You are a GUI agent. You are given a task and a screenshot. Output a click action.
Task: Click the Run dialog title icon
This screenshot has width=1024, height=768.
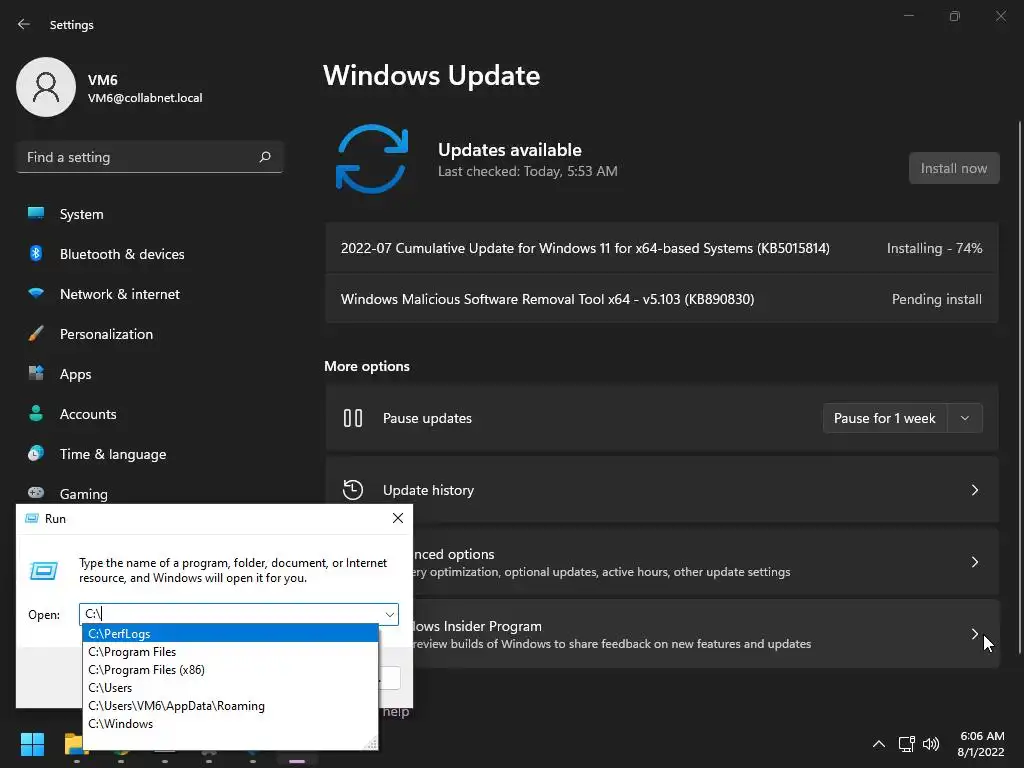coord(31,518)
